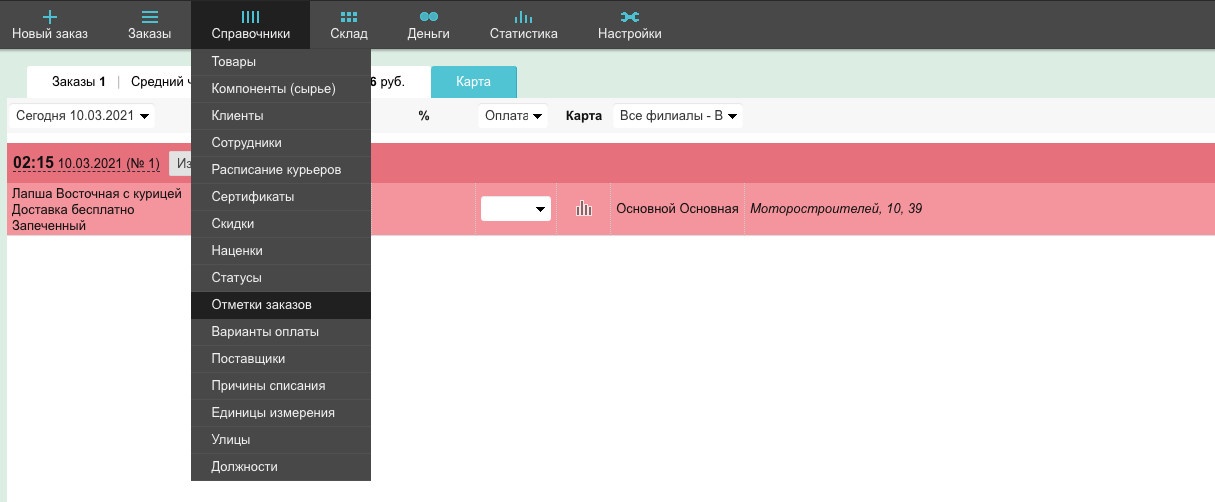Expand the Сегодня 10.03.2021 date dropdown
This screenshot has height=502, width=1215.
pos(84,116)
